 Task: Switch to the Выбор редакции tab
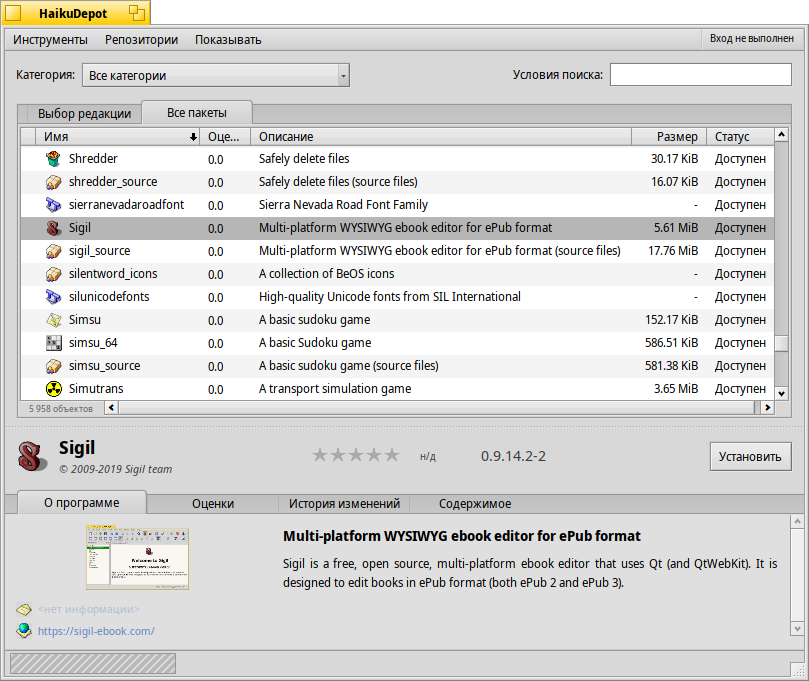point(85,114)
